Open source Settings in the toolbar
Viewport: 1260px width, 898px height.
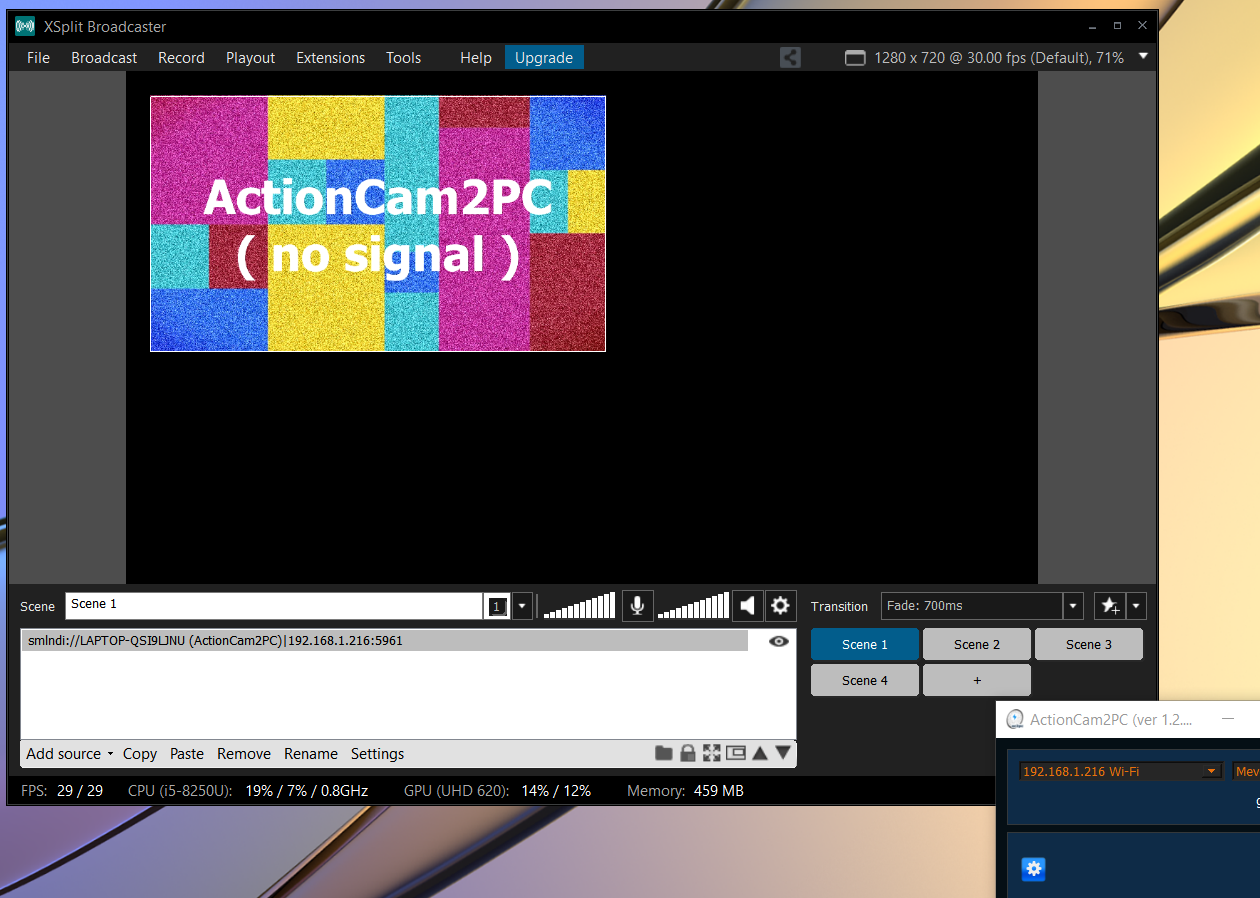pyautogui.click(x=378, y=754)
